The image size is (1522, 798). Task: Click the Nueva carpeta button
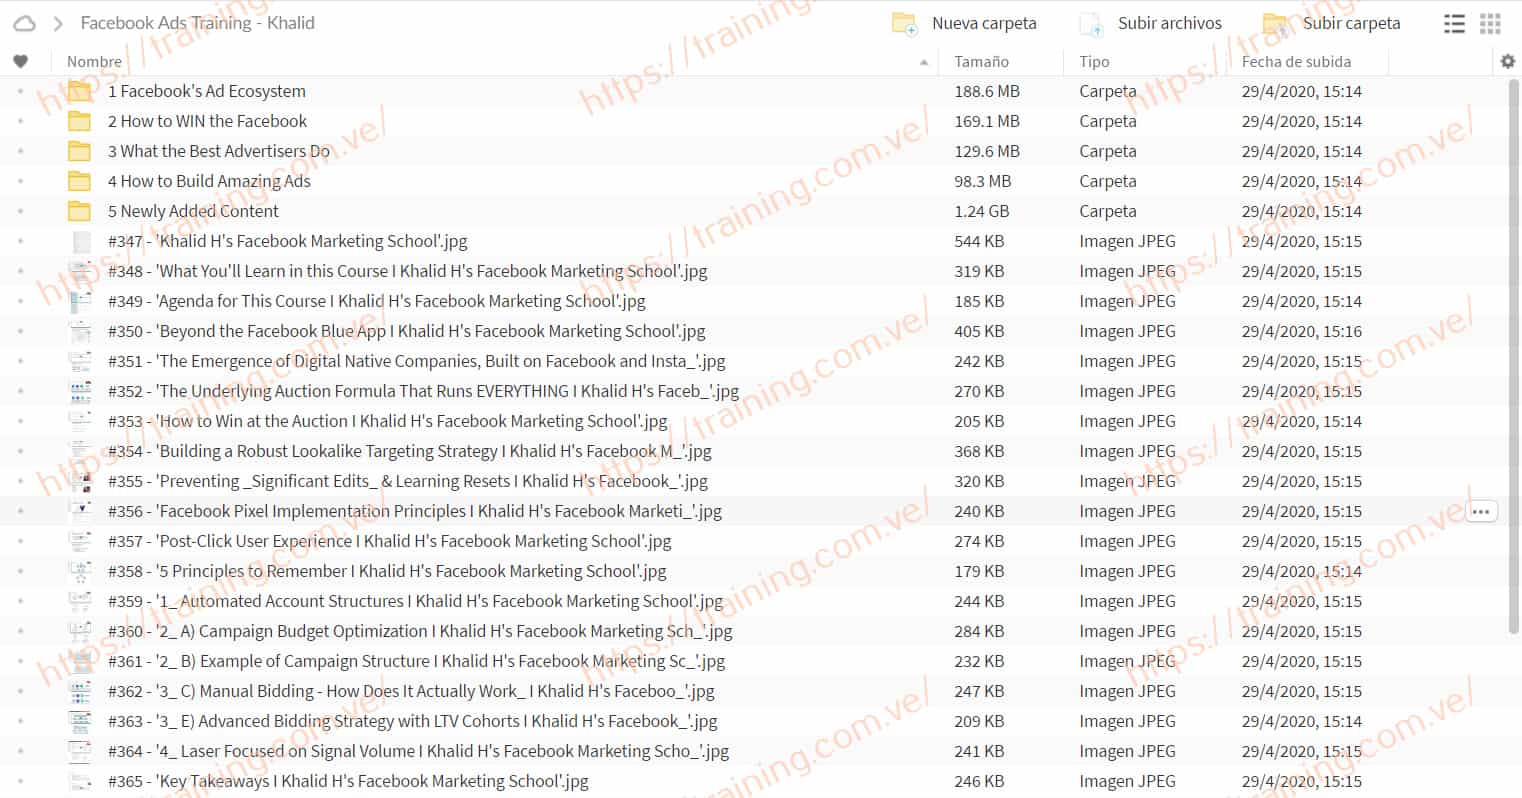pyautogui.click(x=964, y=23)
